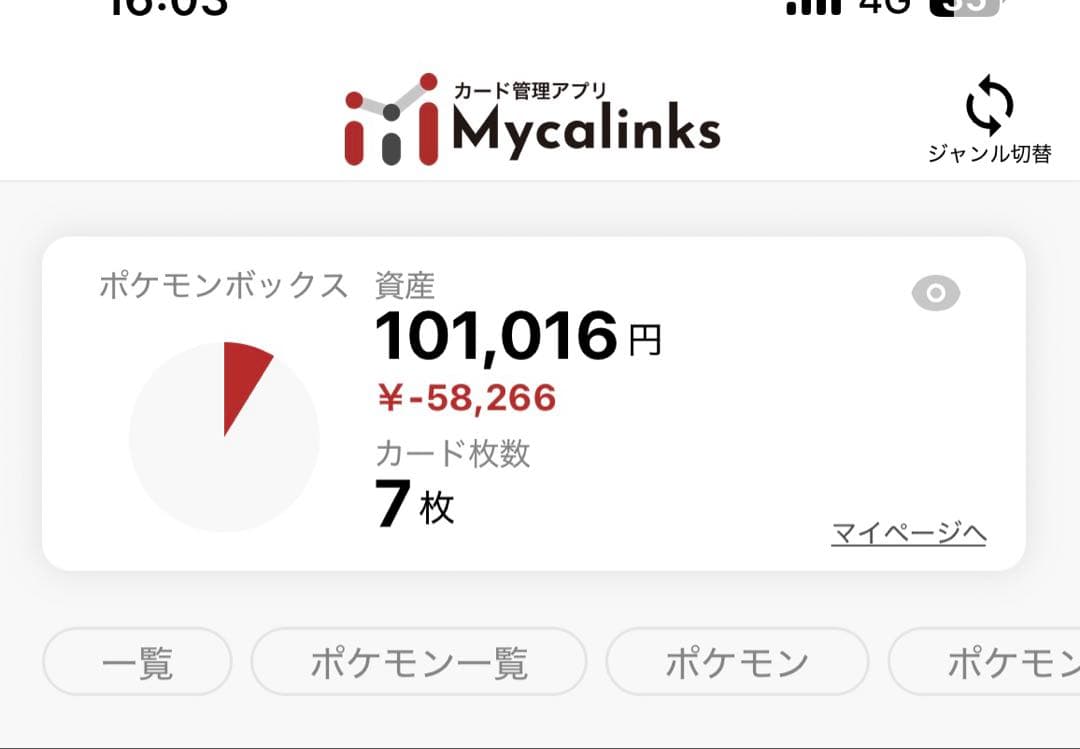Click the red slice of the pie chart
Image resolution: width=1080 pixels, height=749 pixels.
pyautogui.click(x=242, y=376)
